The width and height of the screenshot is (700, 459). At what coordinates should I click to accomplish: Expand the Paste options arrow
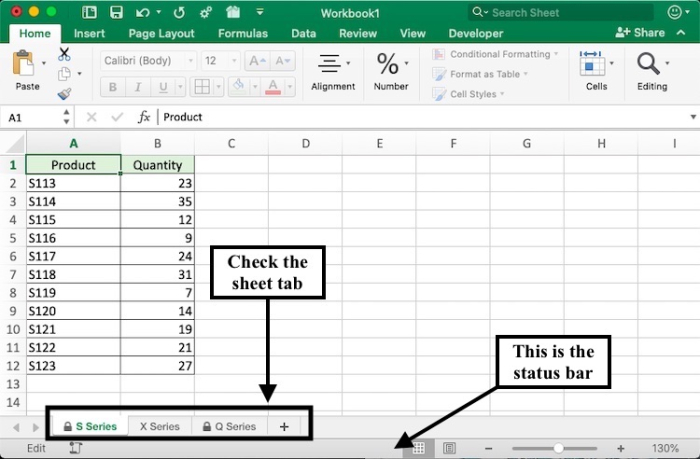[x=44, y=63]
